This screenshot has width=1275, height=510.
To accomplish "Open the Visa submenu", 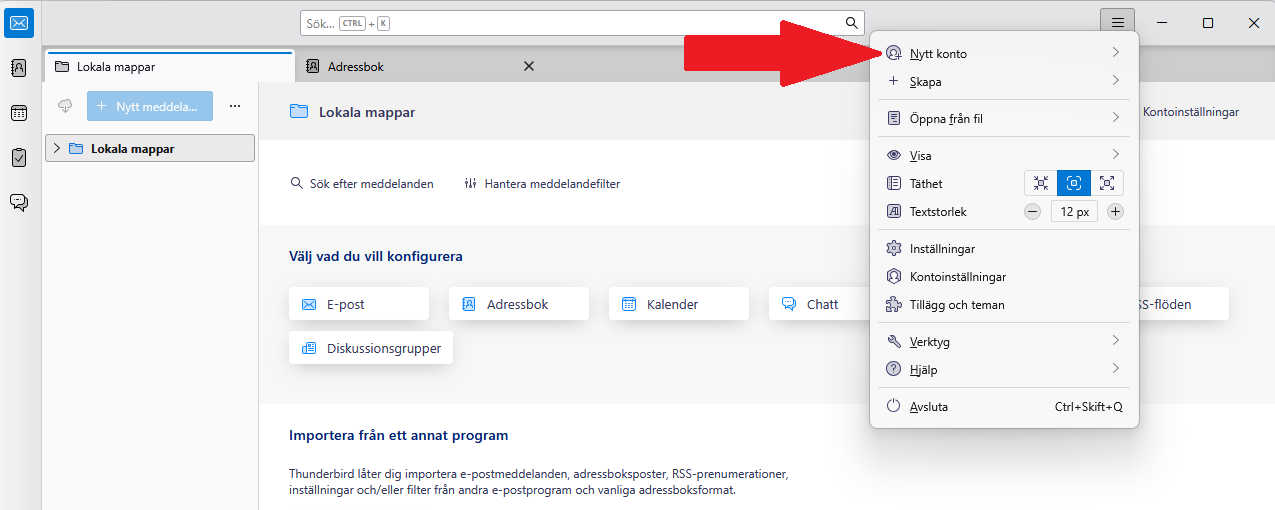I will click(1004, 155).
